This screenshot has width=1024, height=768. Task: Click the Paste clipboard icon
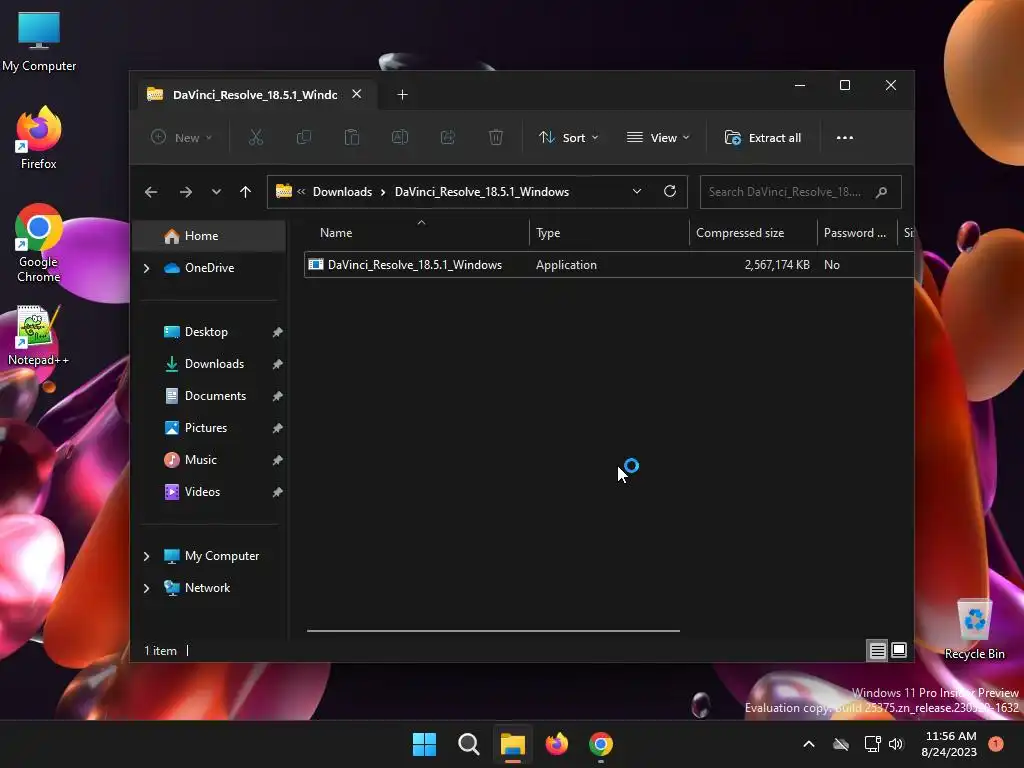tap(352, 138)
